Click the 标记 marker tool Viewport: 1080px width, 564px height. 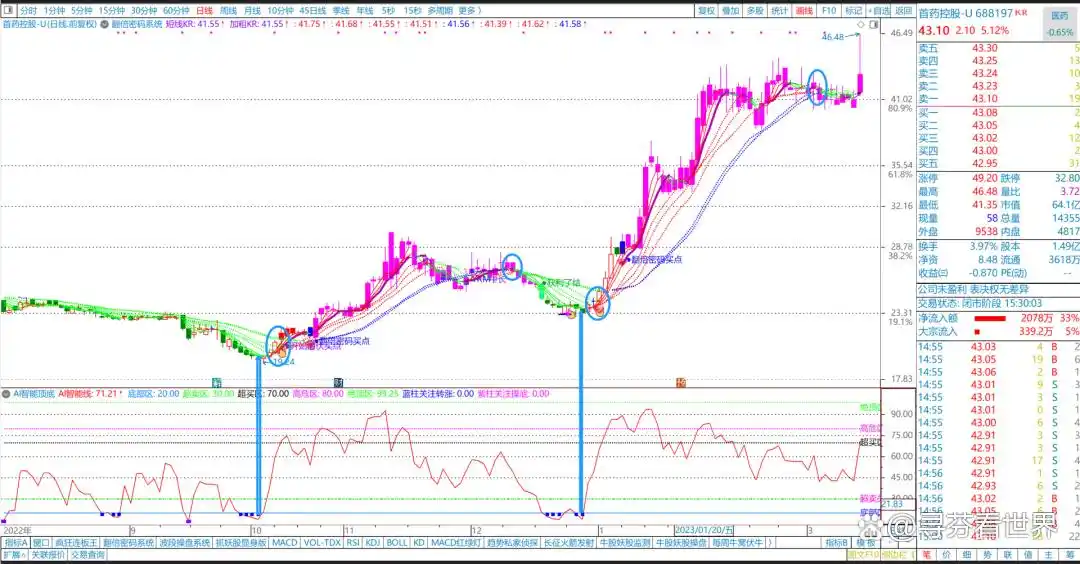852,10
